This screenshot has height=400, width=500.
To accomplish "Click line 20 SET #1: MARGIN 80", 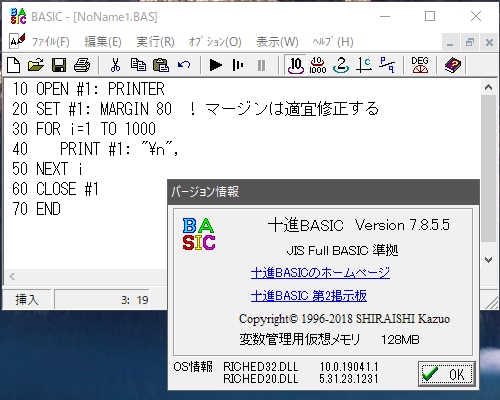I will (x=195, y=109).
